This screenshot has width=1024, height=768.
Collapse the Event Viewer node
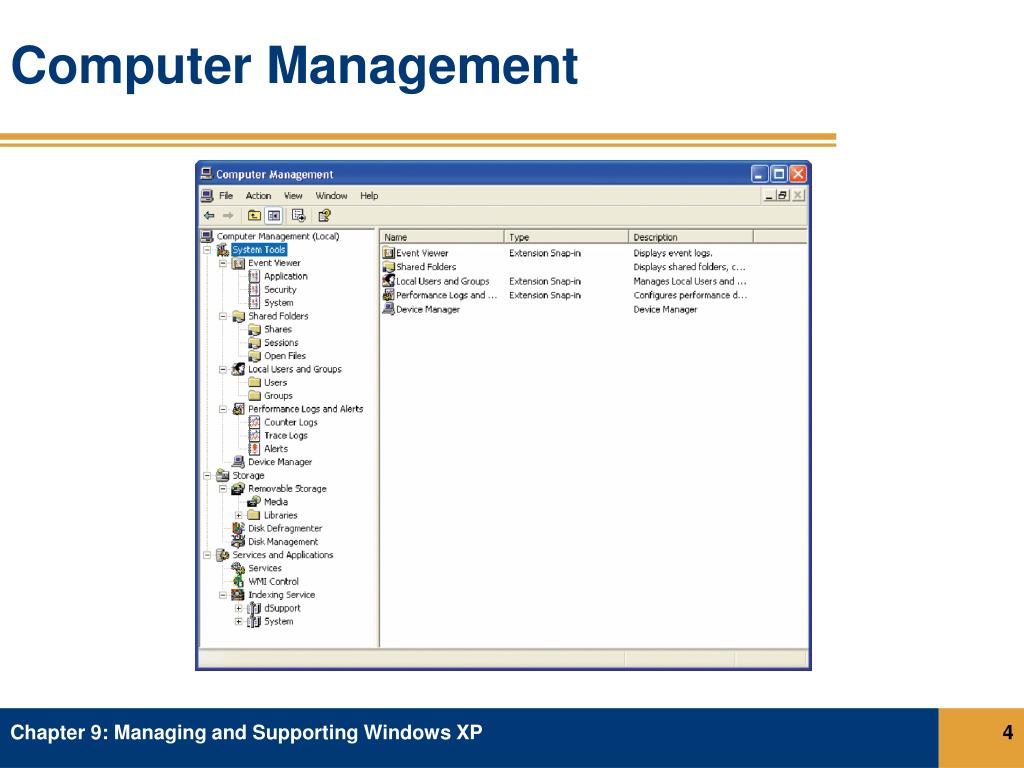point(223,263)
